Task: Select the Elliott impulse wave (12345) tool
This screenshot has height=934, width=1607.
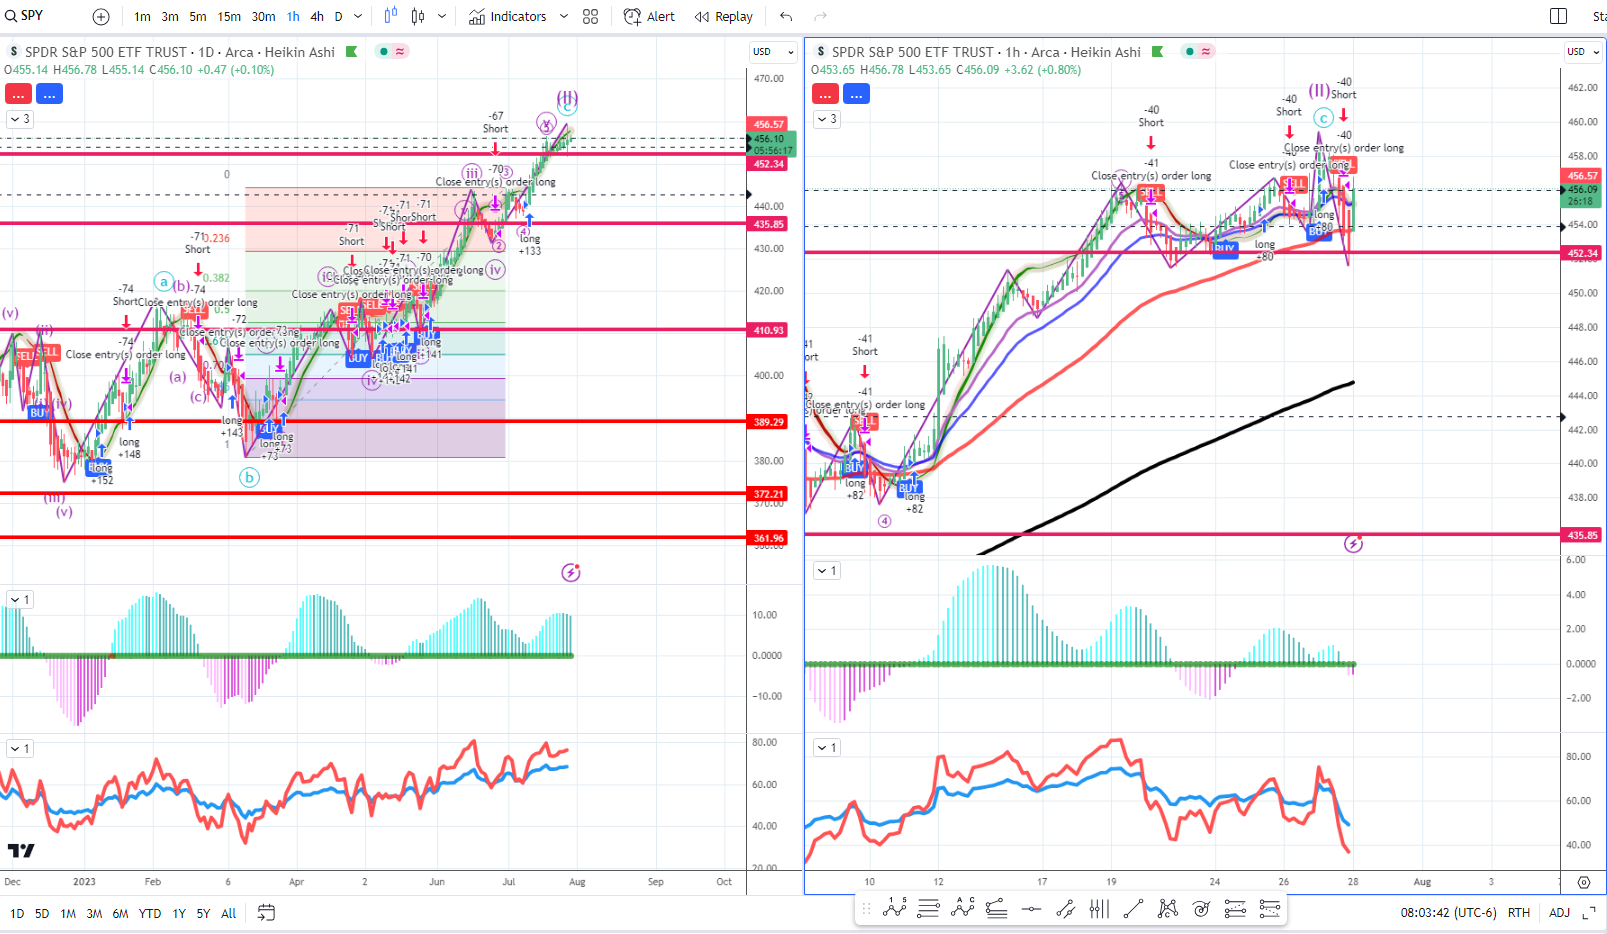Action: coord(895,908)
